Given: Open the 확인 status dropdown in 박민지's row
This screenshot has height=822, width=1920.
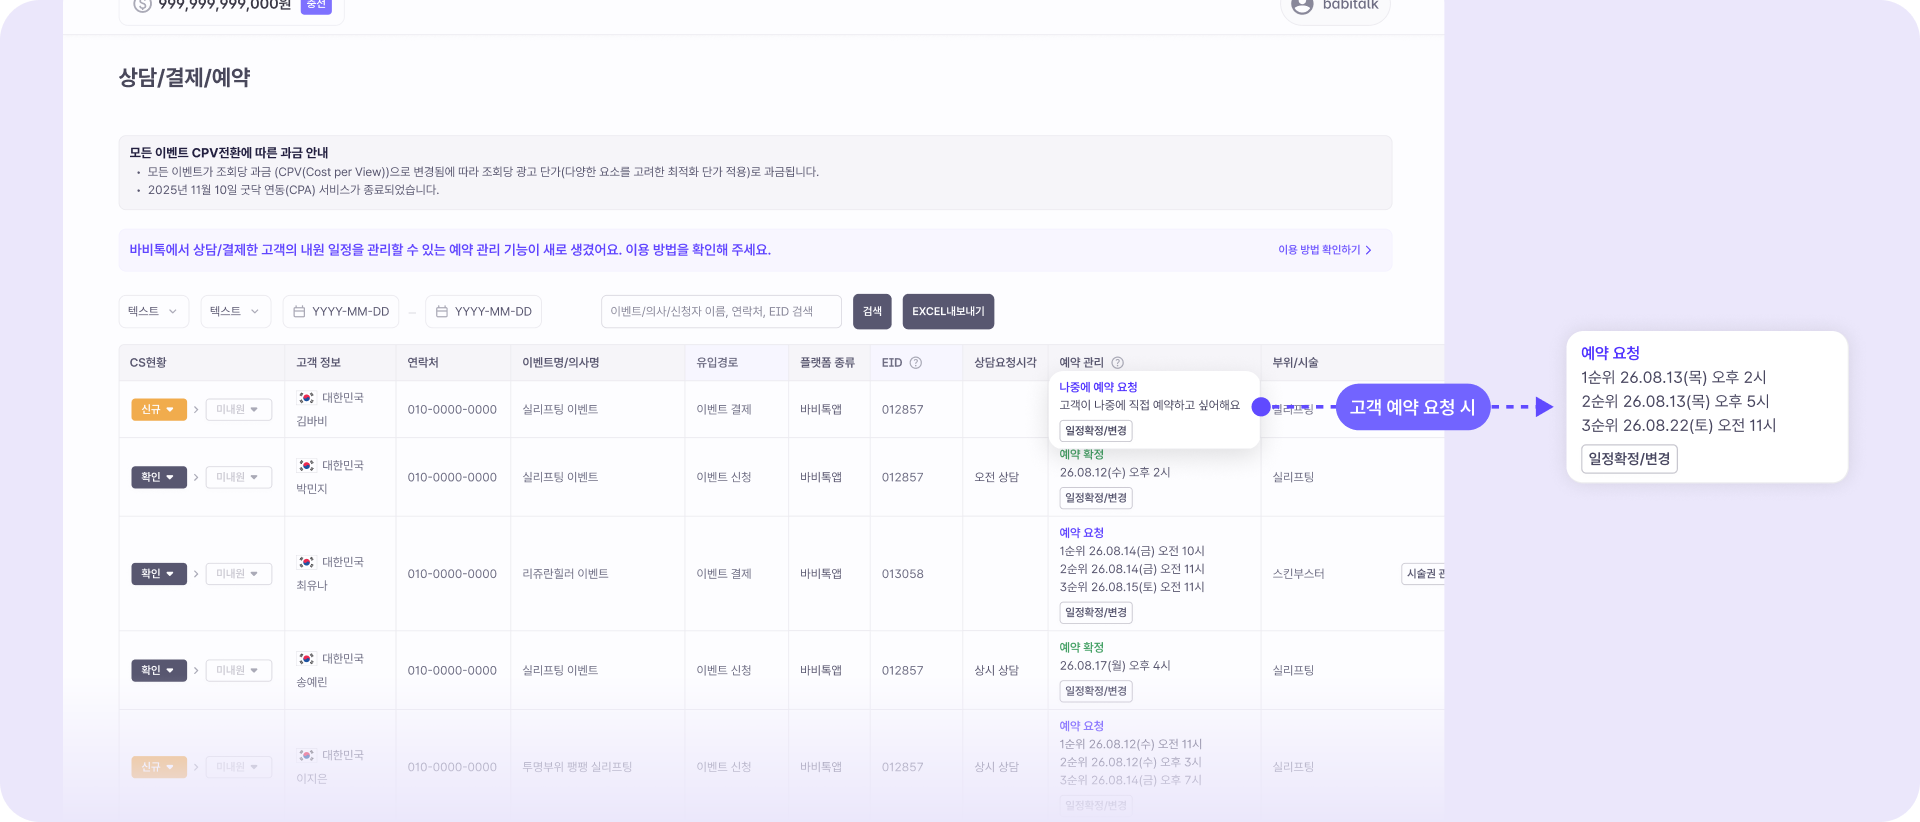Looking at the screenshot, I should [159, 478].
